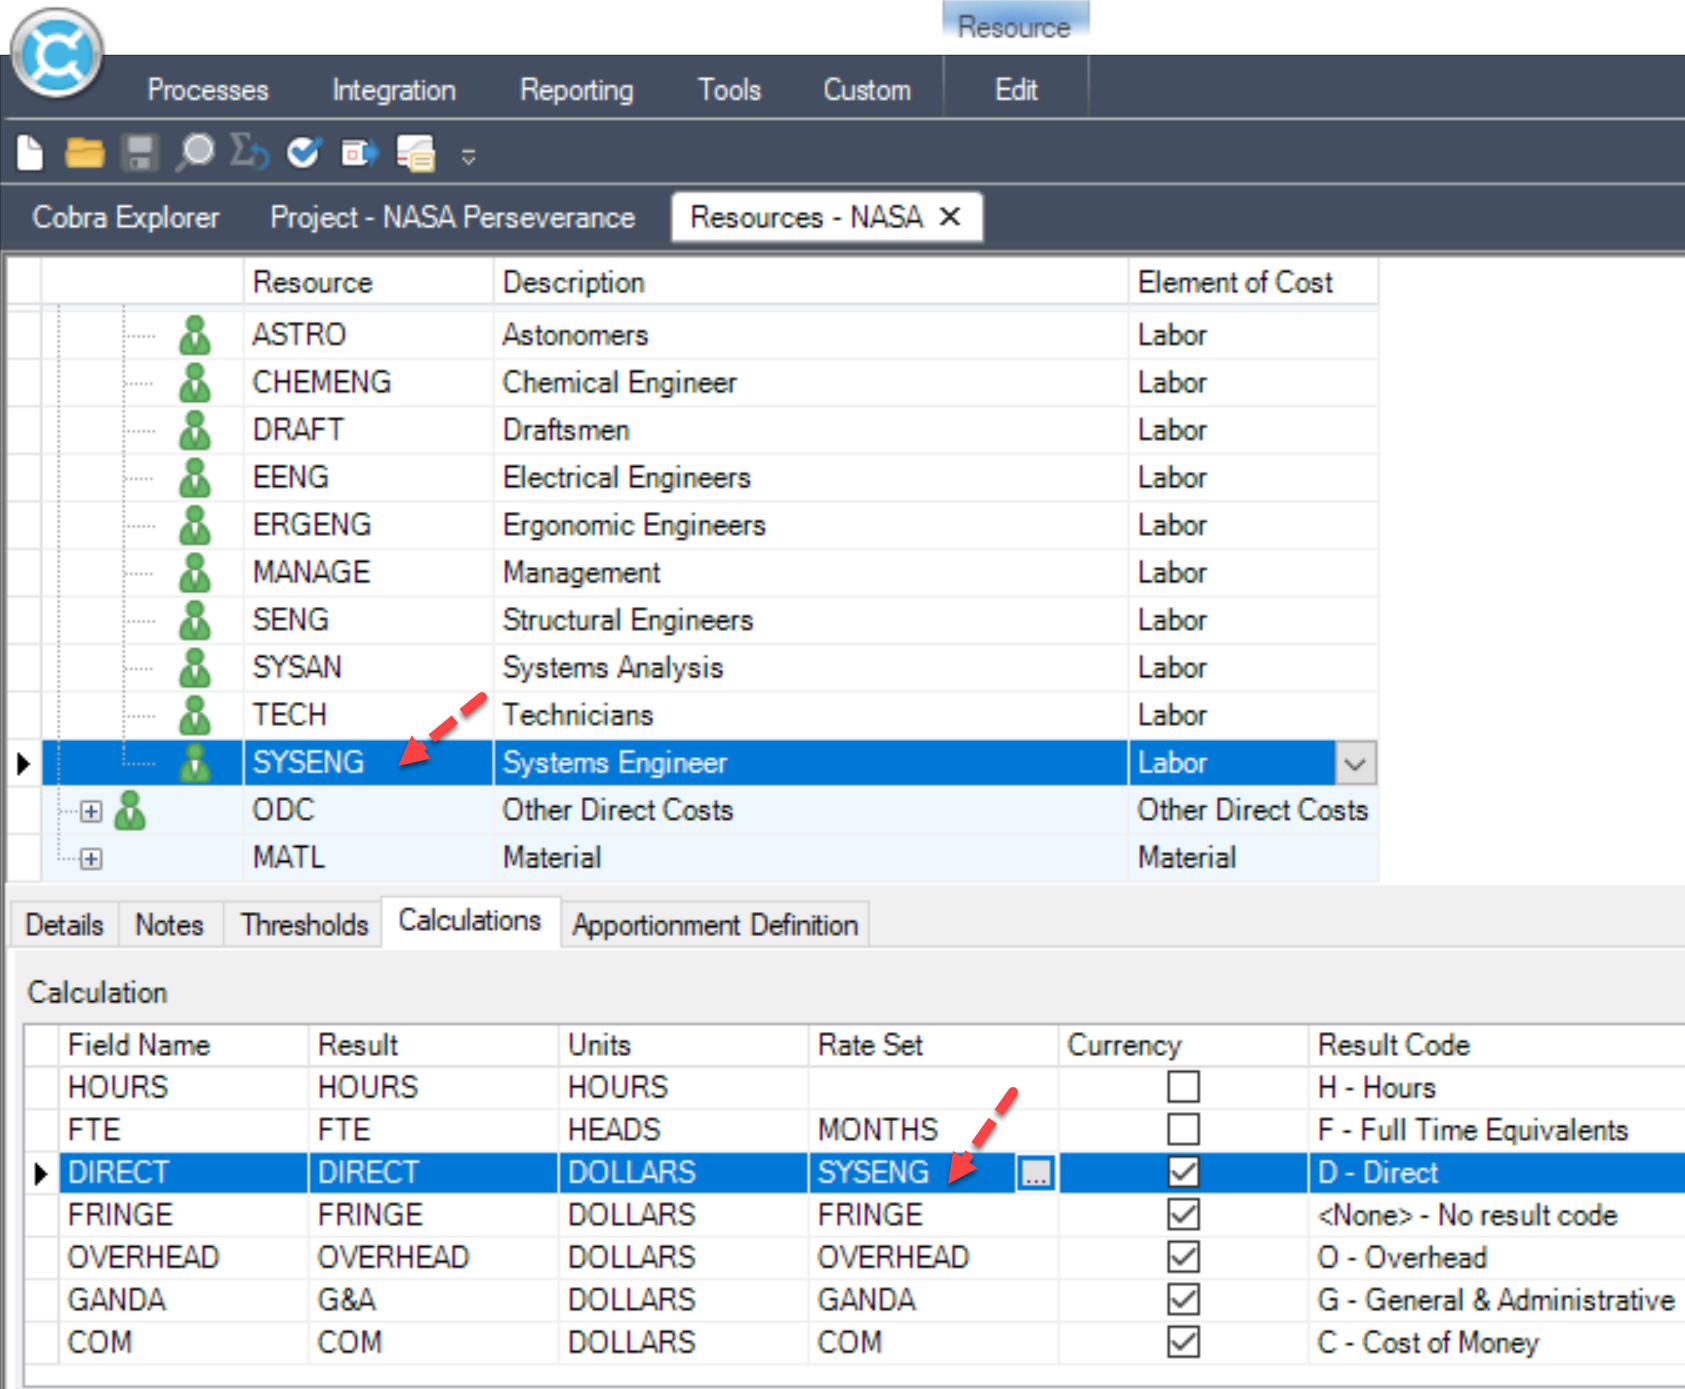Open the quick access toolbar customize arrow
The image size is (1685, 1389).
point(468,156)
